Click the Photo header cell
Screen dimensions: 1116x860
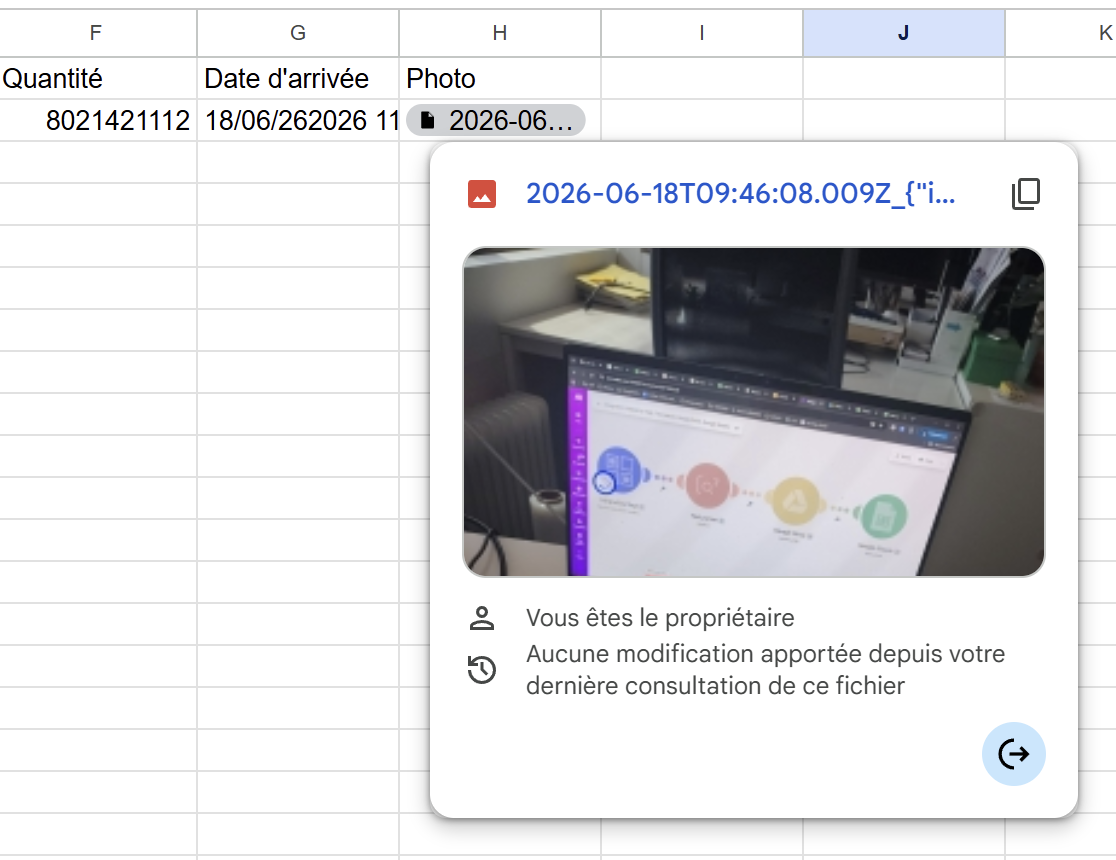[x=500, y=78]
